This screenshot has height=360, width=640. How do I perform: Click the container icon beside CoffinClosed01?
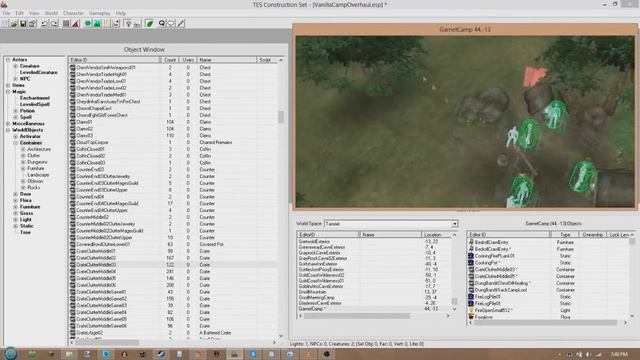tap(73, 149)
